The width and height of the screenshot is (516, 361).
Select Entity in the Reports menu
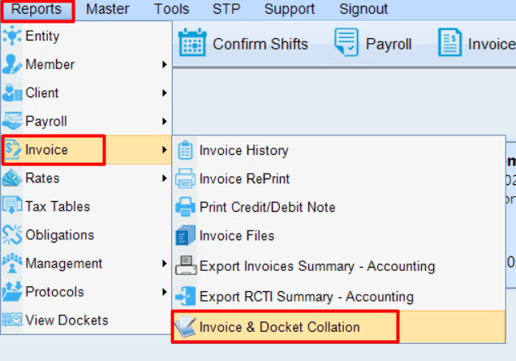(86, 36)
